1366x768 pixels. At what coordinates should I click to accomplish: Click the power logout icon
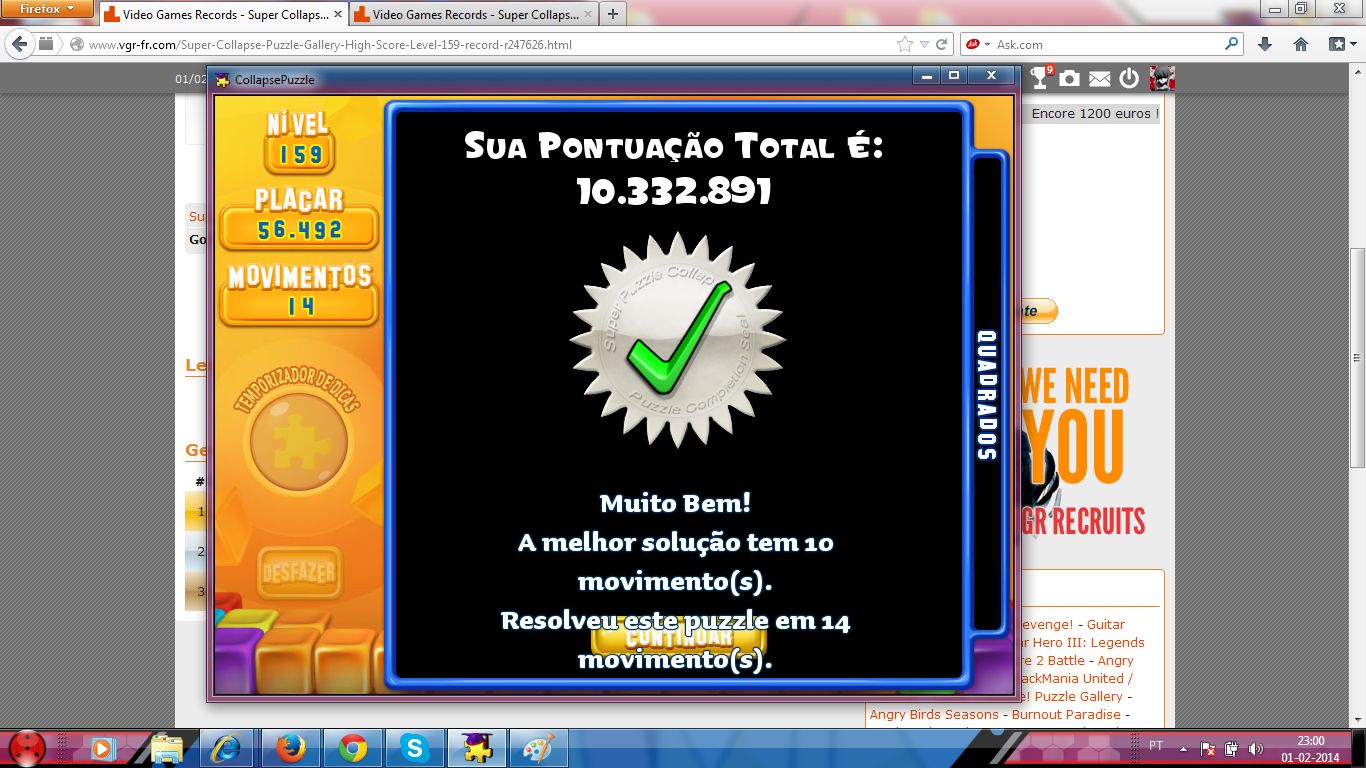(1129, 78)
